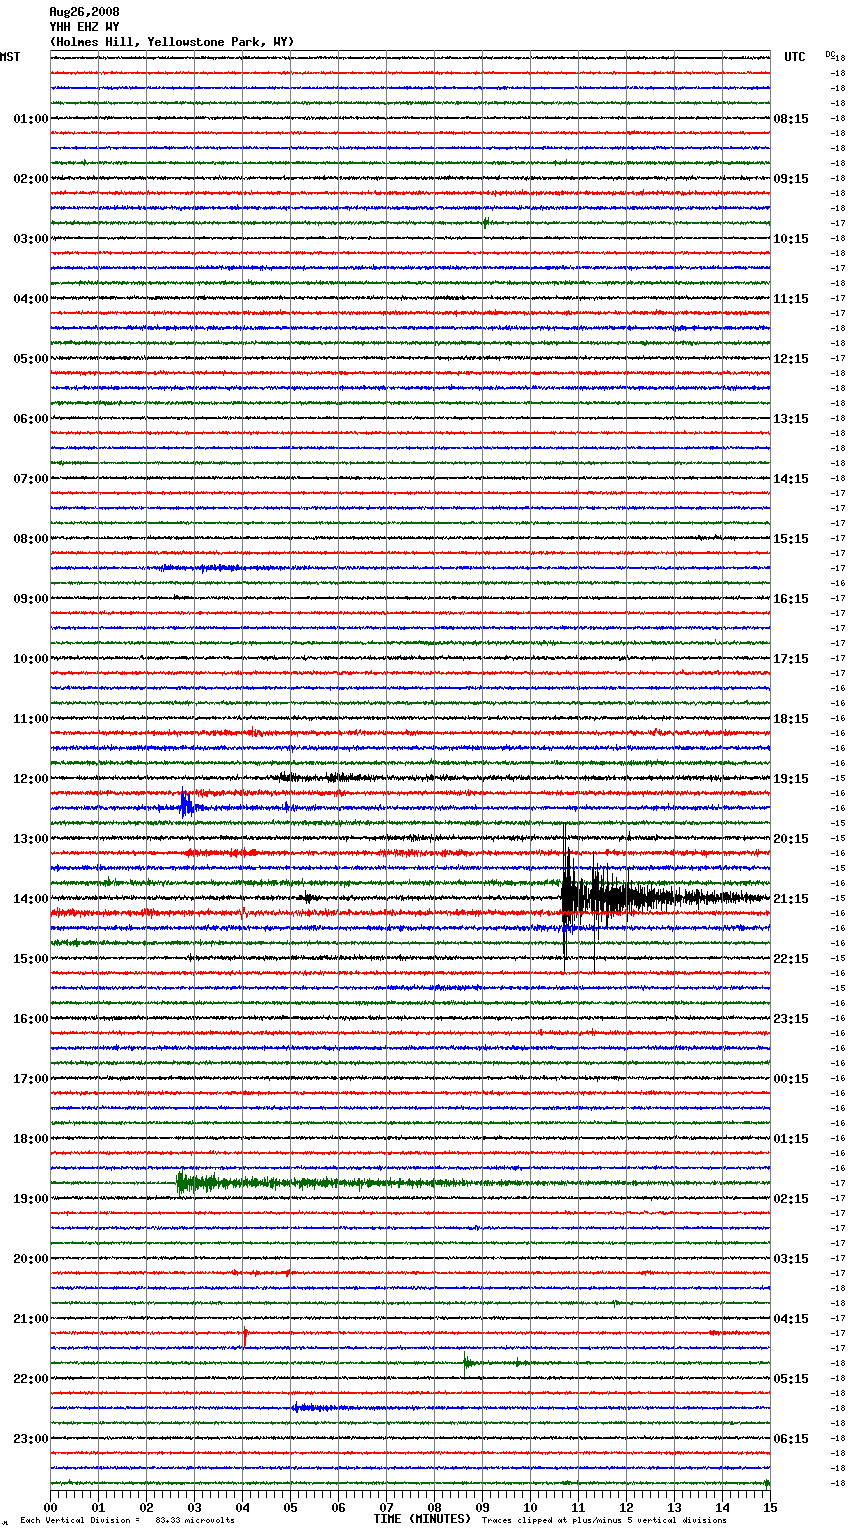Click minute "00" on the bottom time axis
Viewport: 850px width, 1534px height.
51,1508
